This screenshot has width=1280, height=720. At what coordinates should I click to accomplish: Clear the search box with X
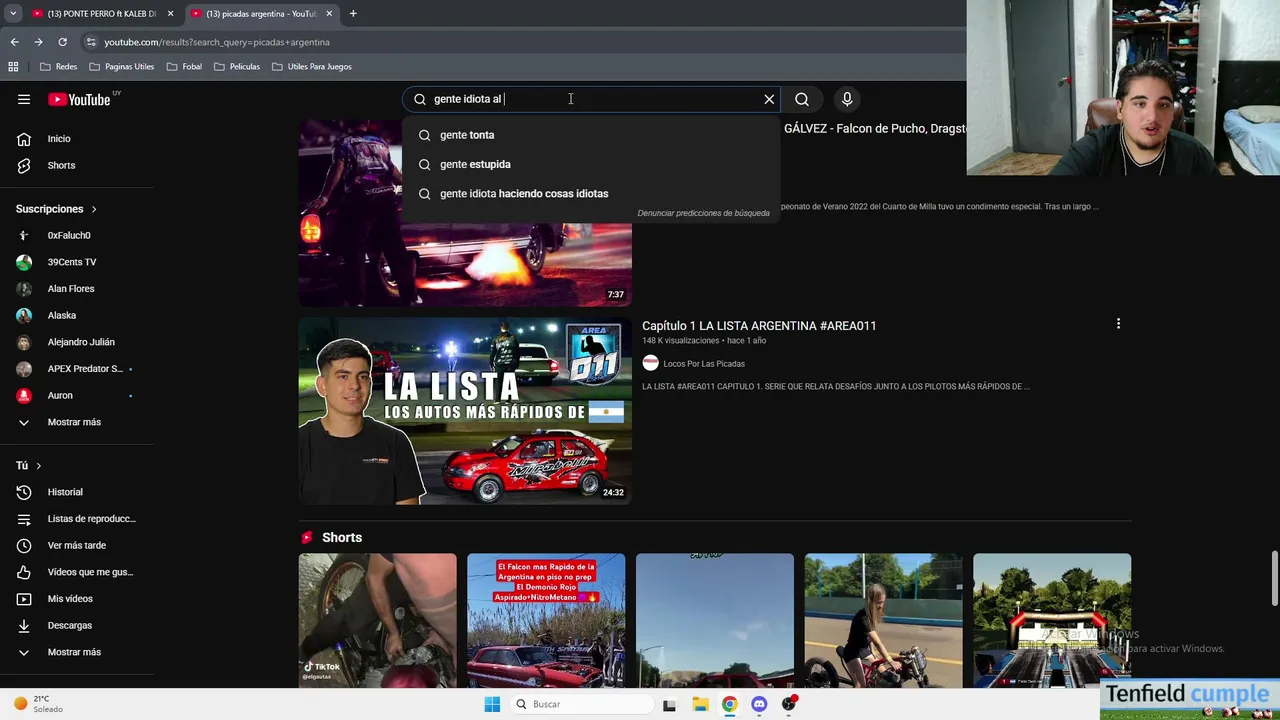click(769, 99)
